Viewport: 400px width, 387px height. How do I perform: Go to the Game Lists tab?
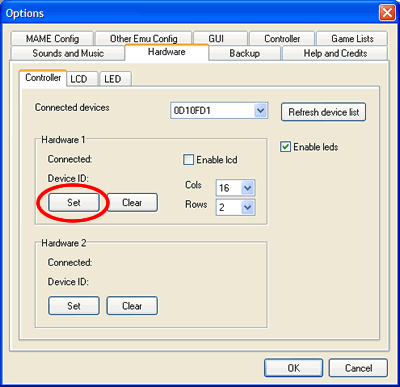coord(352,39)
